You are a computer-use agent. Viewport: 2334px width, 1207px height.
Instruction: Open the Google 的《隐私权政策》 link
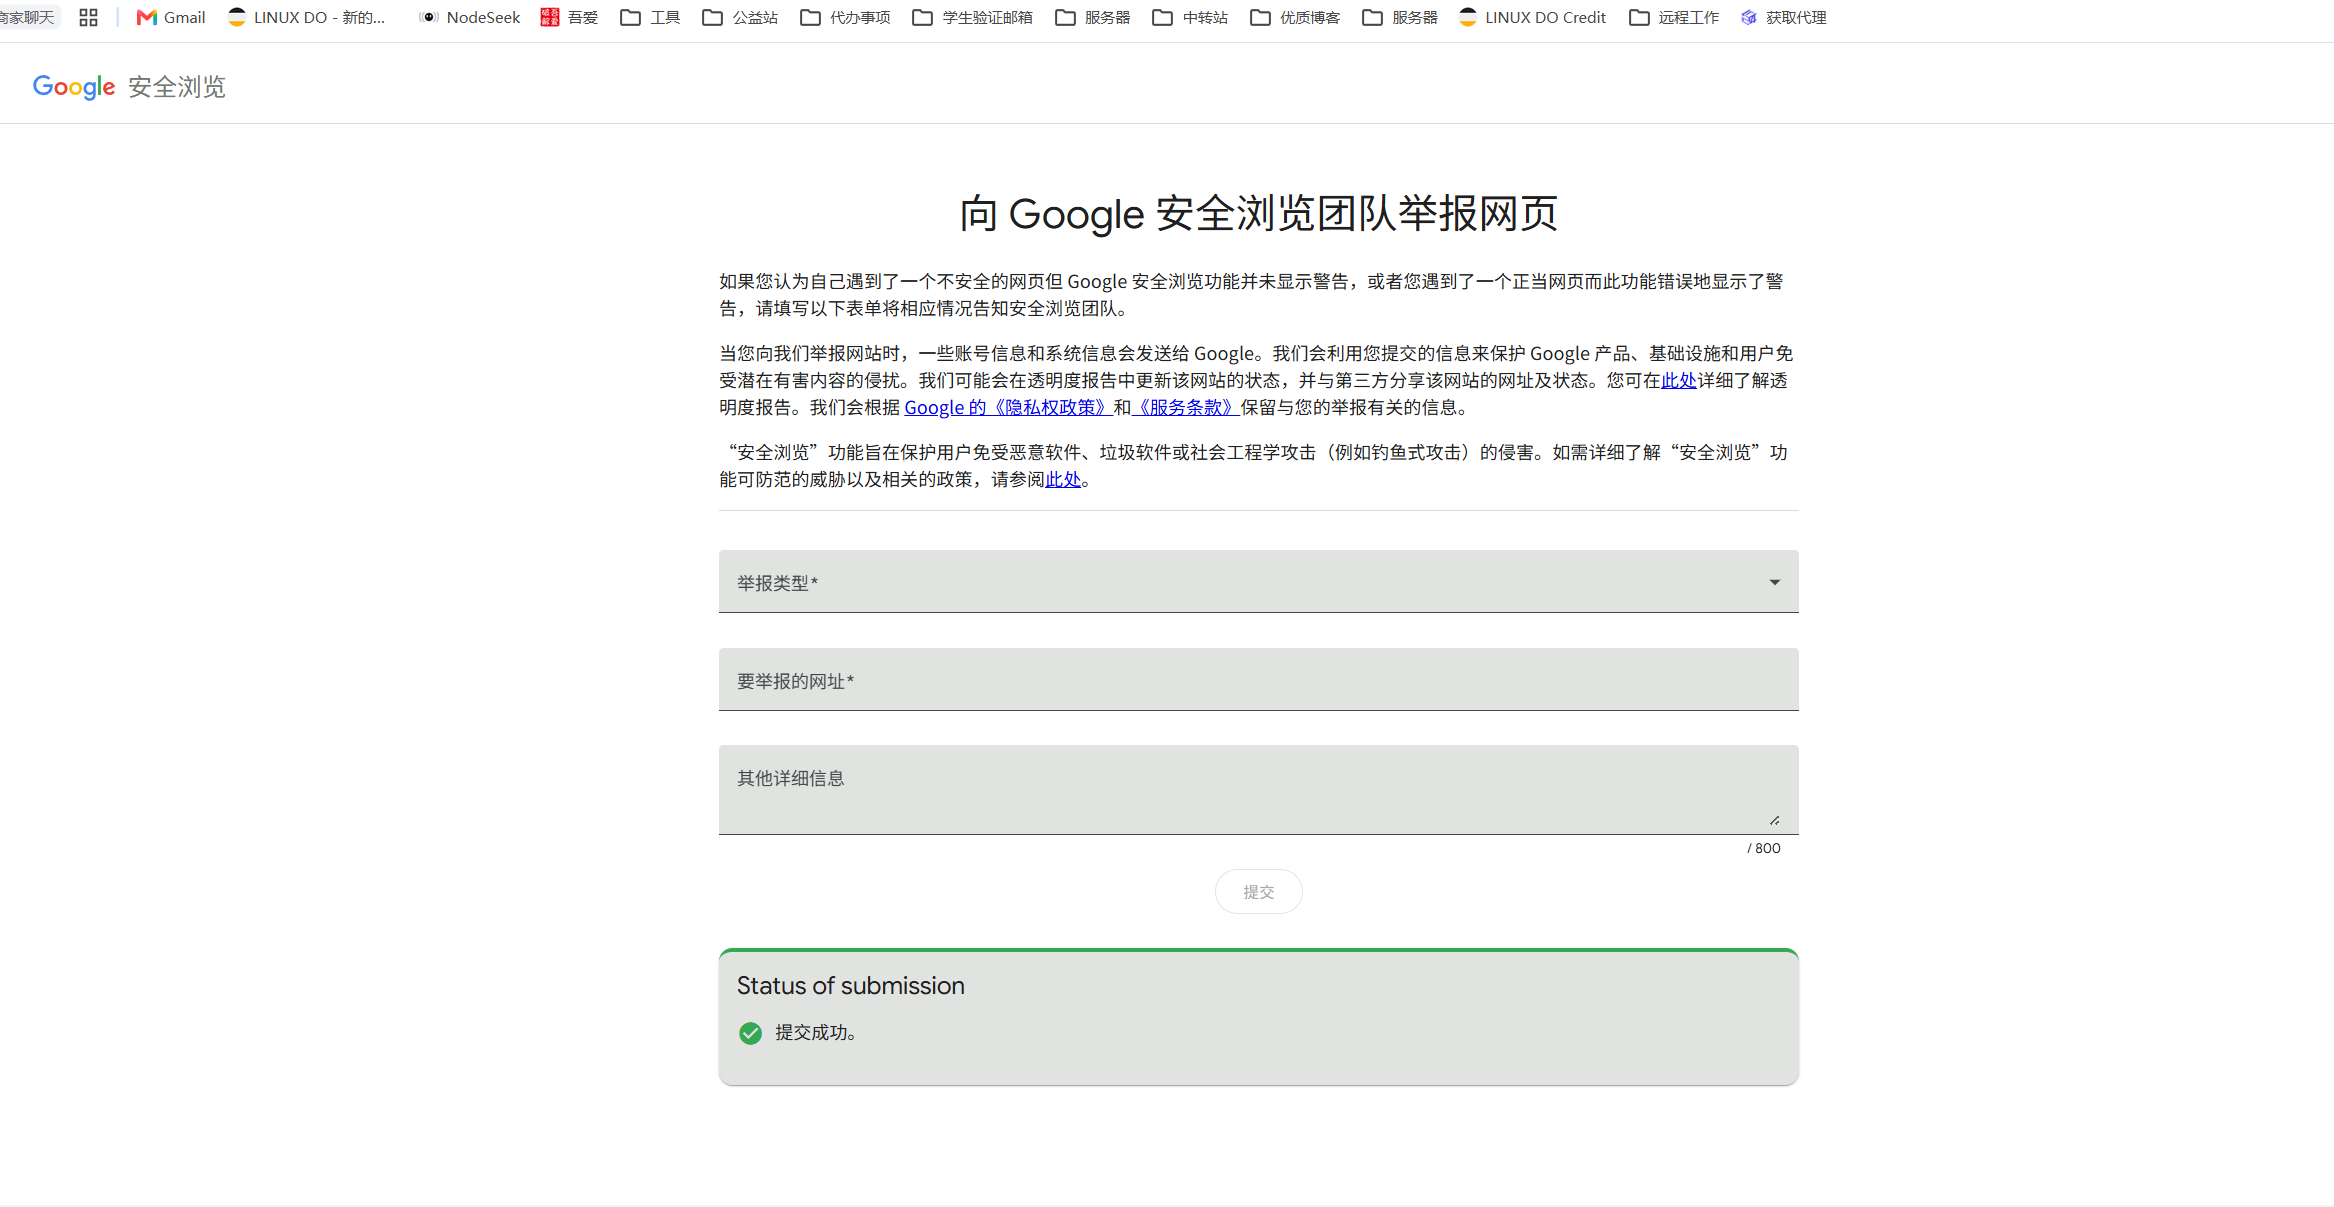point(1008,408)
